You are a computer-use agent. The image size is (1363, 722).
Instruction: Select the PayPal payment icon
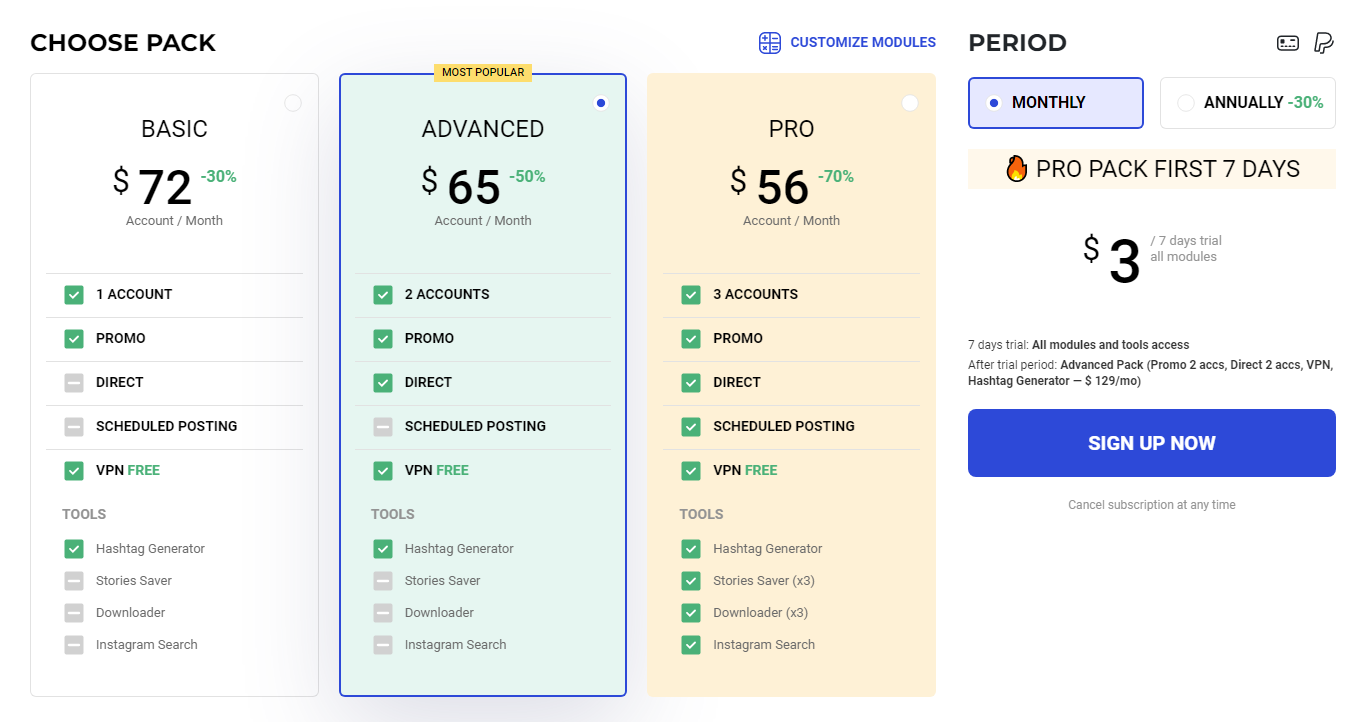point(1323,42)
